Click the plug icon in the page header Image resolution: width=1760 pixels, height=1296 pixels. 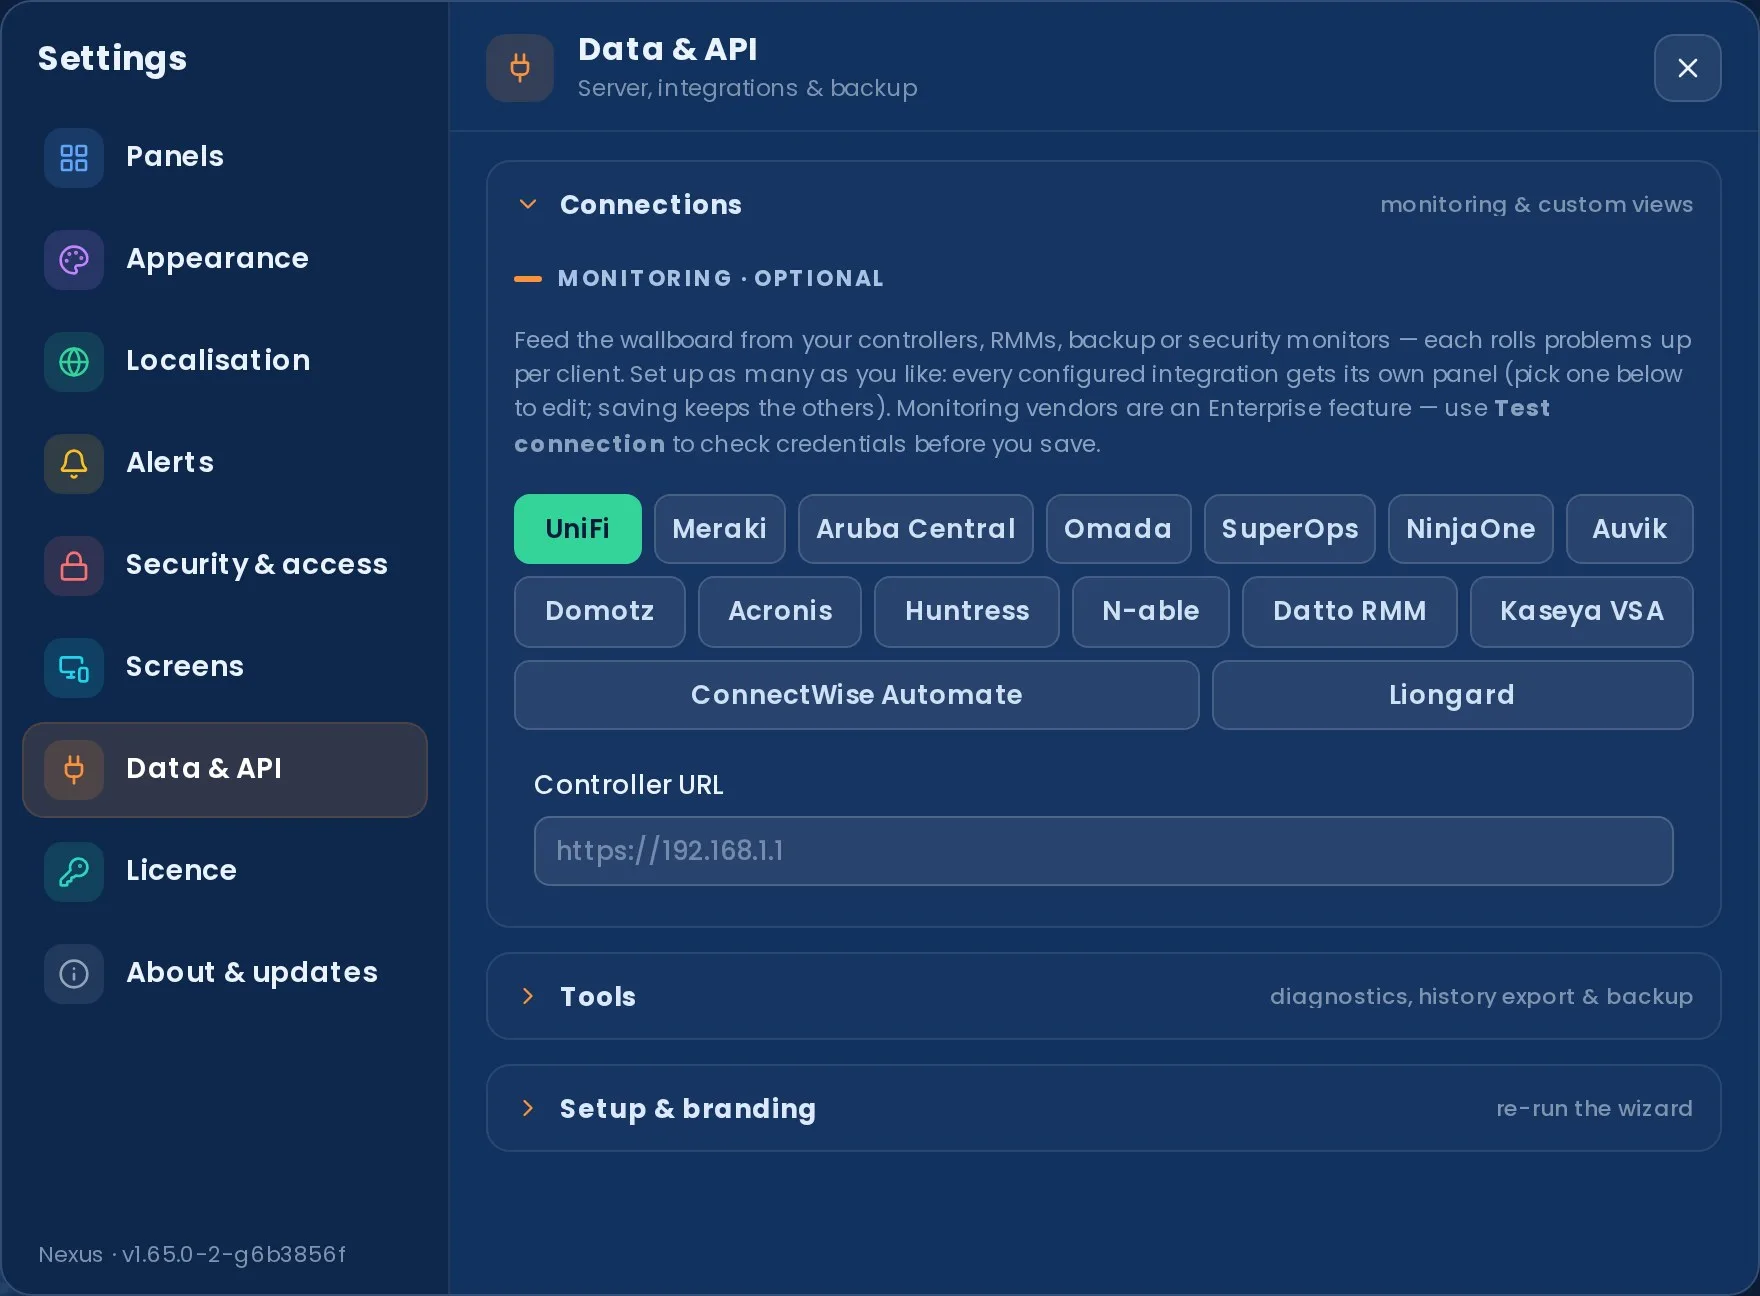tap(520, 67)
